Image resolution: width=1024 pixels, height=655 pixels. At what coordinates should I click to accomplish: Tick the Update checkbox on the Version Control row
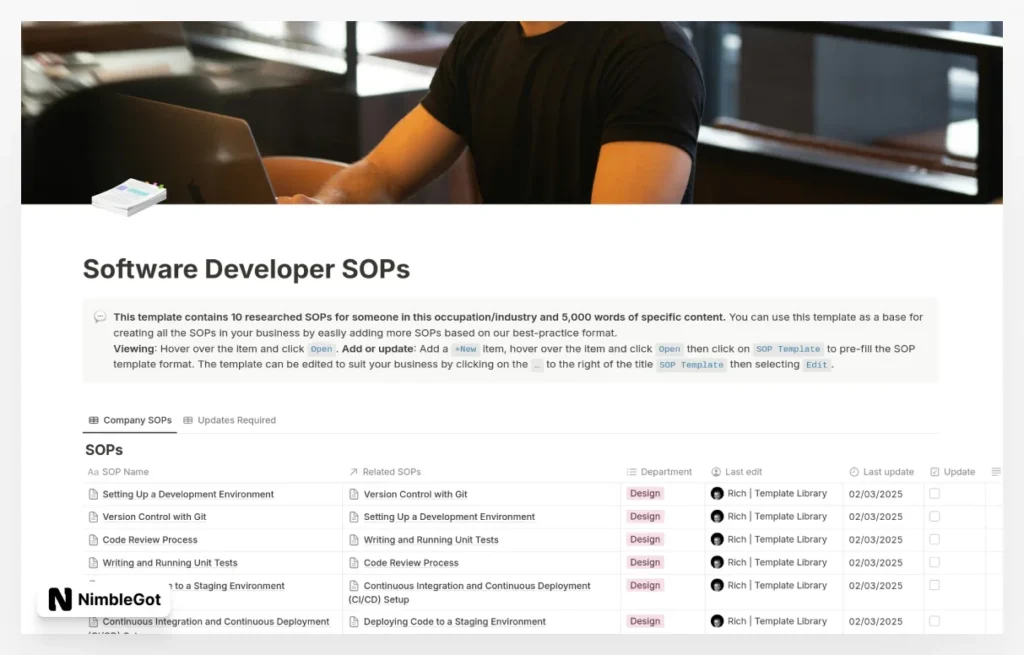(934, 516)
